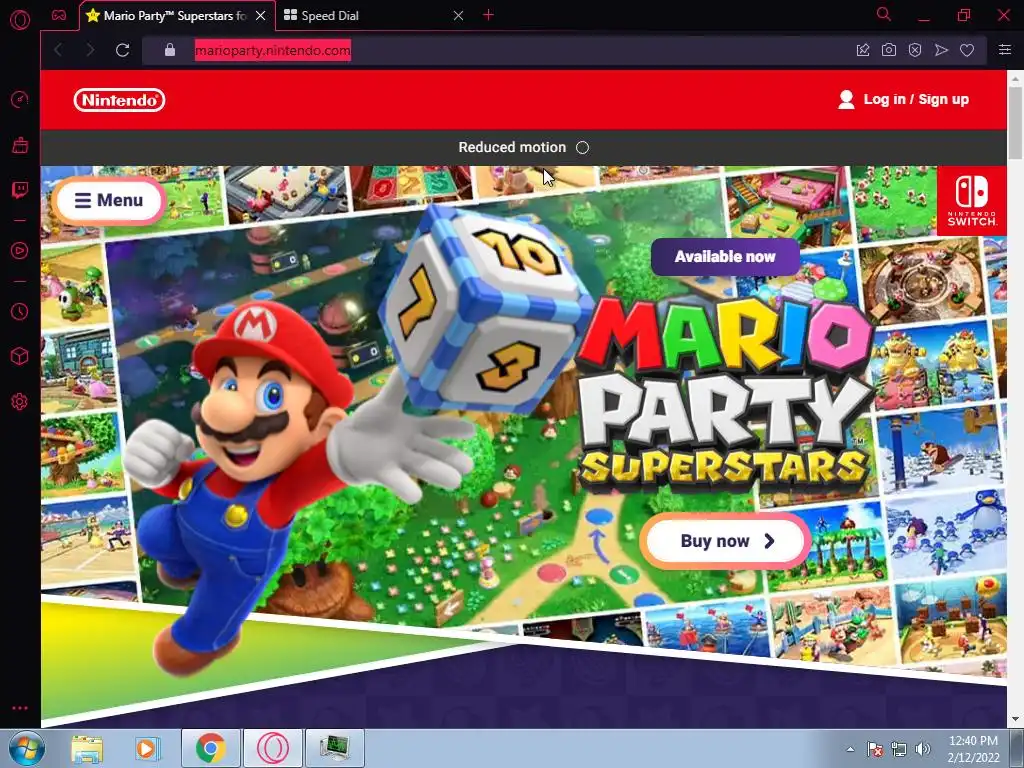The width and height of the screenshot is (1024, 768).
Task: Click the padlock site security icon
Action: [170, 50]
